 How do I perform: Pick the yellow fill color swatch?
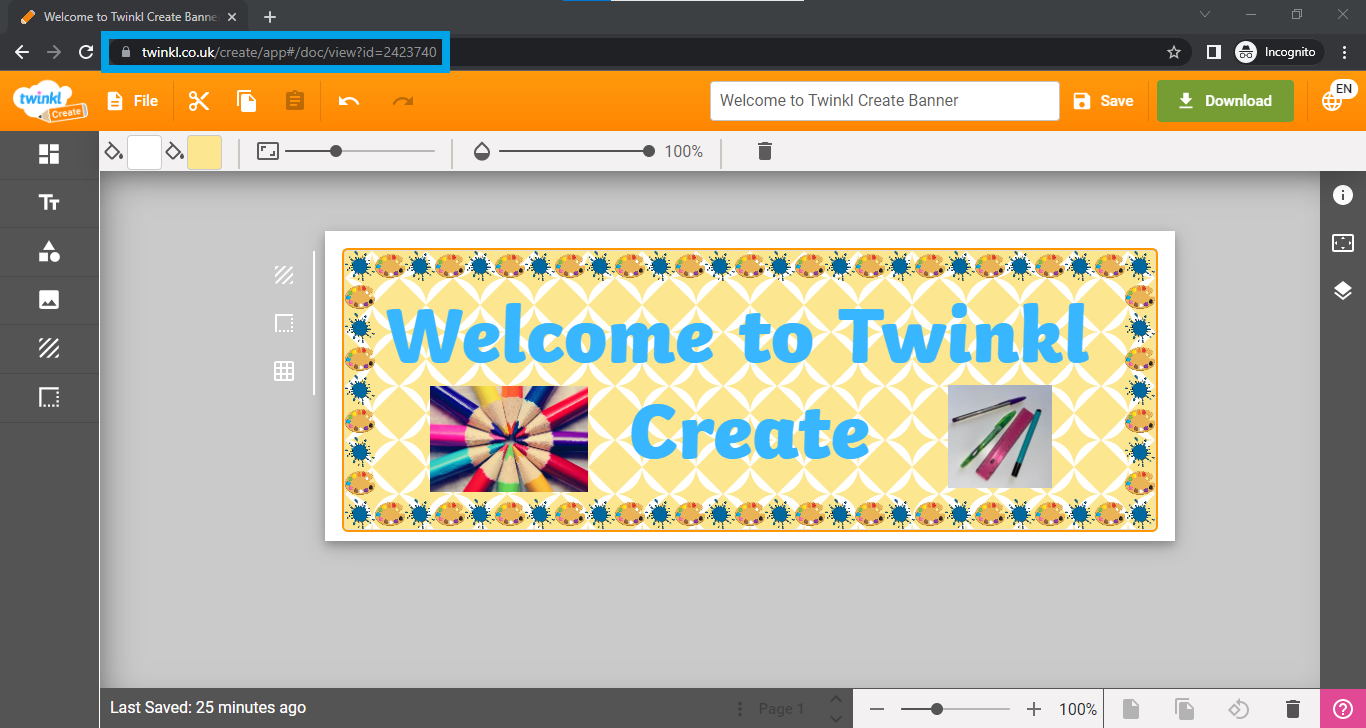[205, 152]
